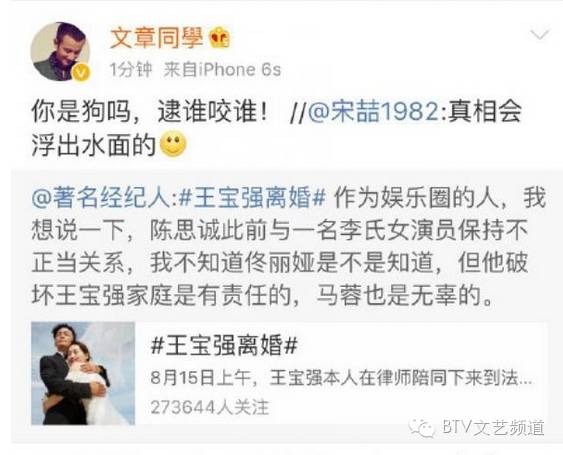Expand the post options chevron
Screen dimensions: 563x455
[x=540, y=35]
